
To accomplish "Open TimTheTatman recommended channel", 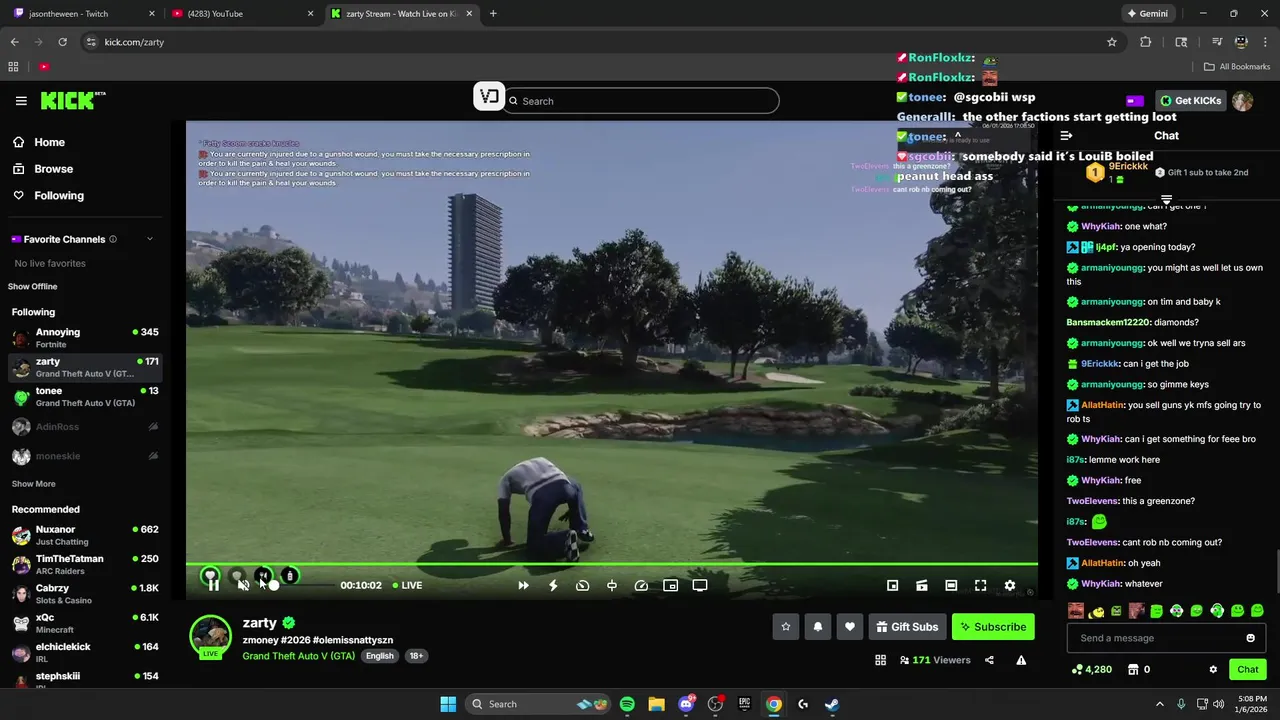I will [85, 565].
